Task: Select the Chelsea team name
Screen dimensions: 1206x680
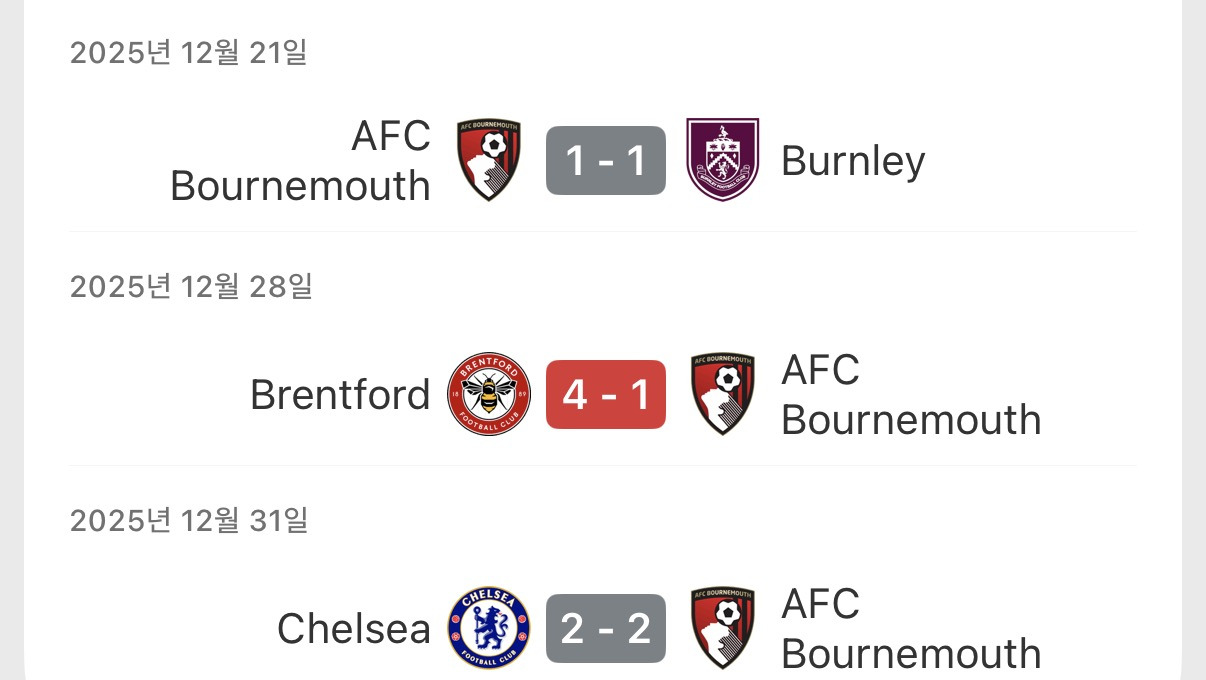Action: (354, 629)
